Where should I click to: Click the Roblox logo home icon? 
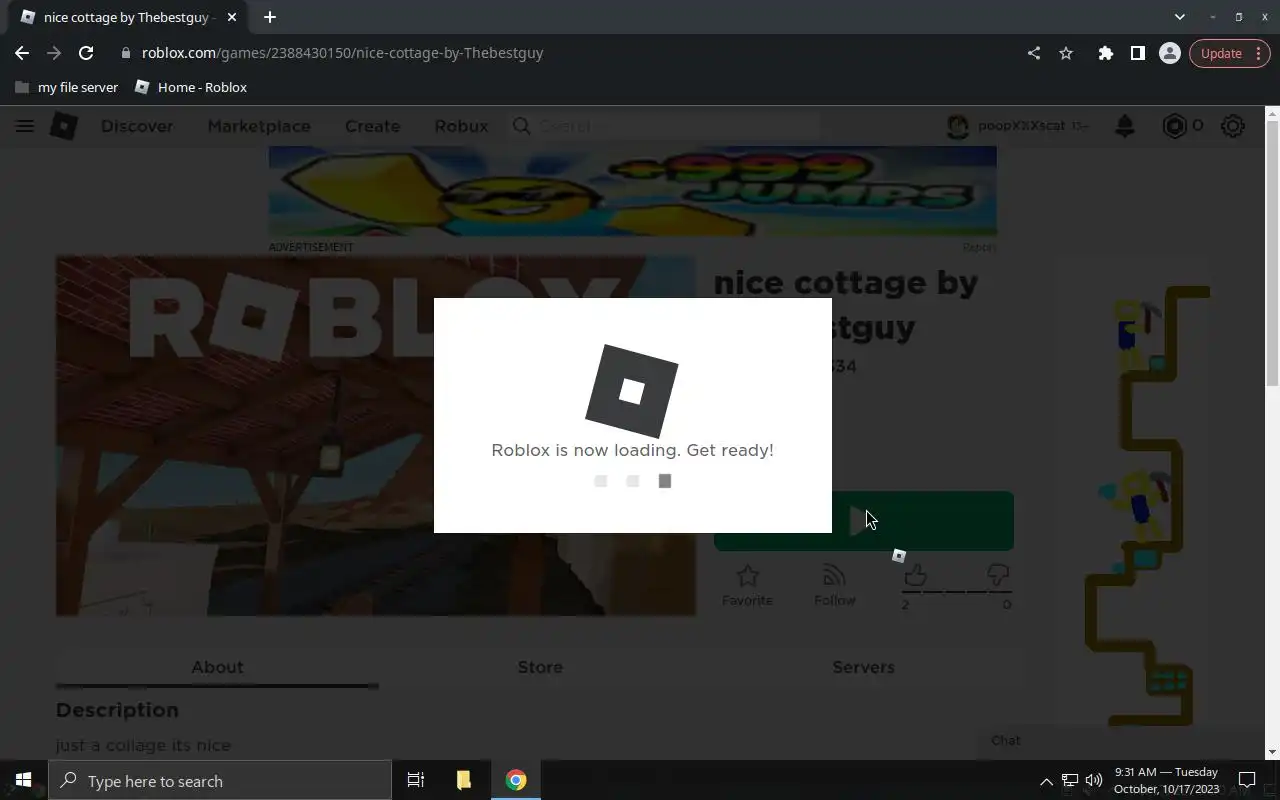point(64,126)
